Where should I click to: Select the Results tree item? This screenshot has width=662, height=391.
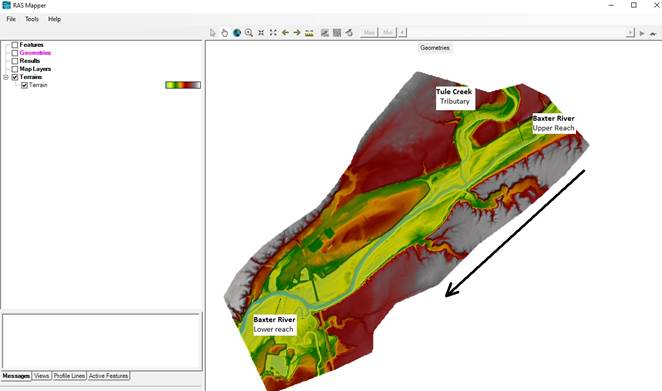30,61
